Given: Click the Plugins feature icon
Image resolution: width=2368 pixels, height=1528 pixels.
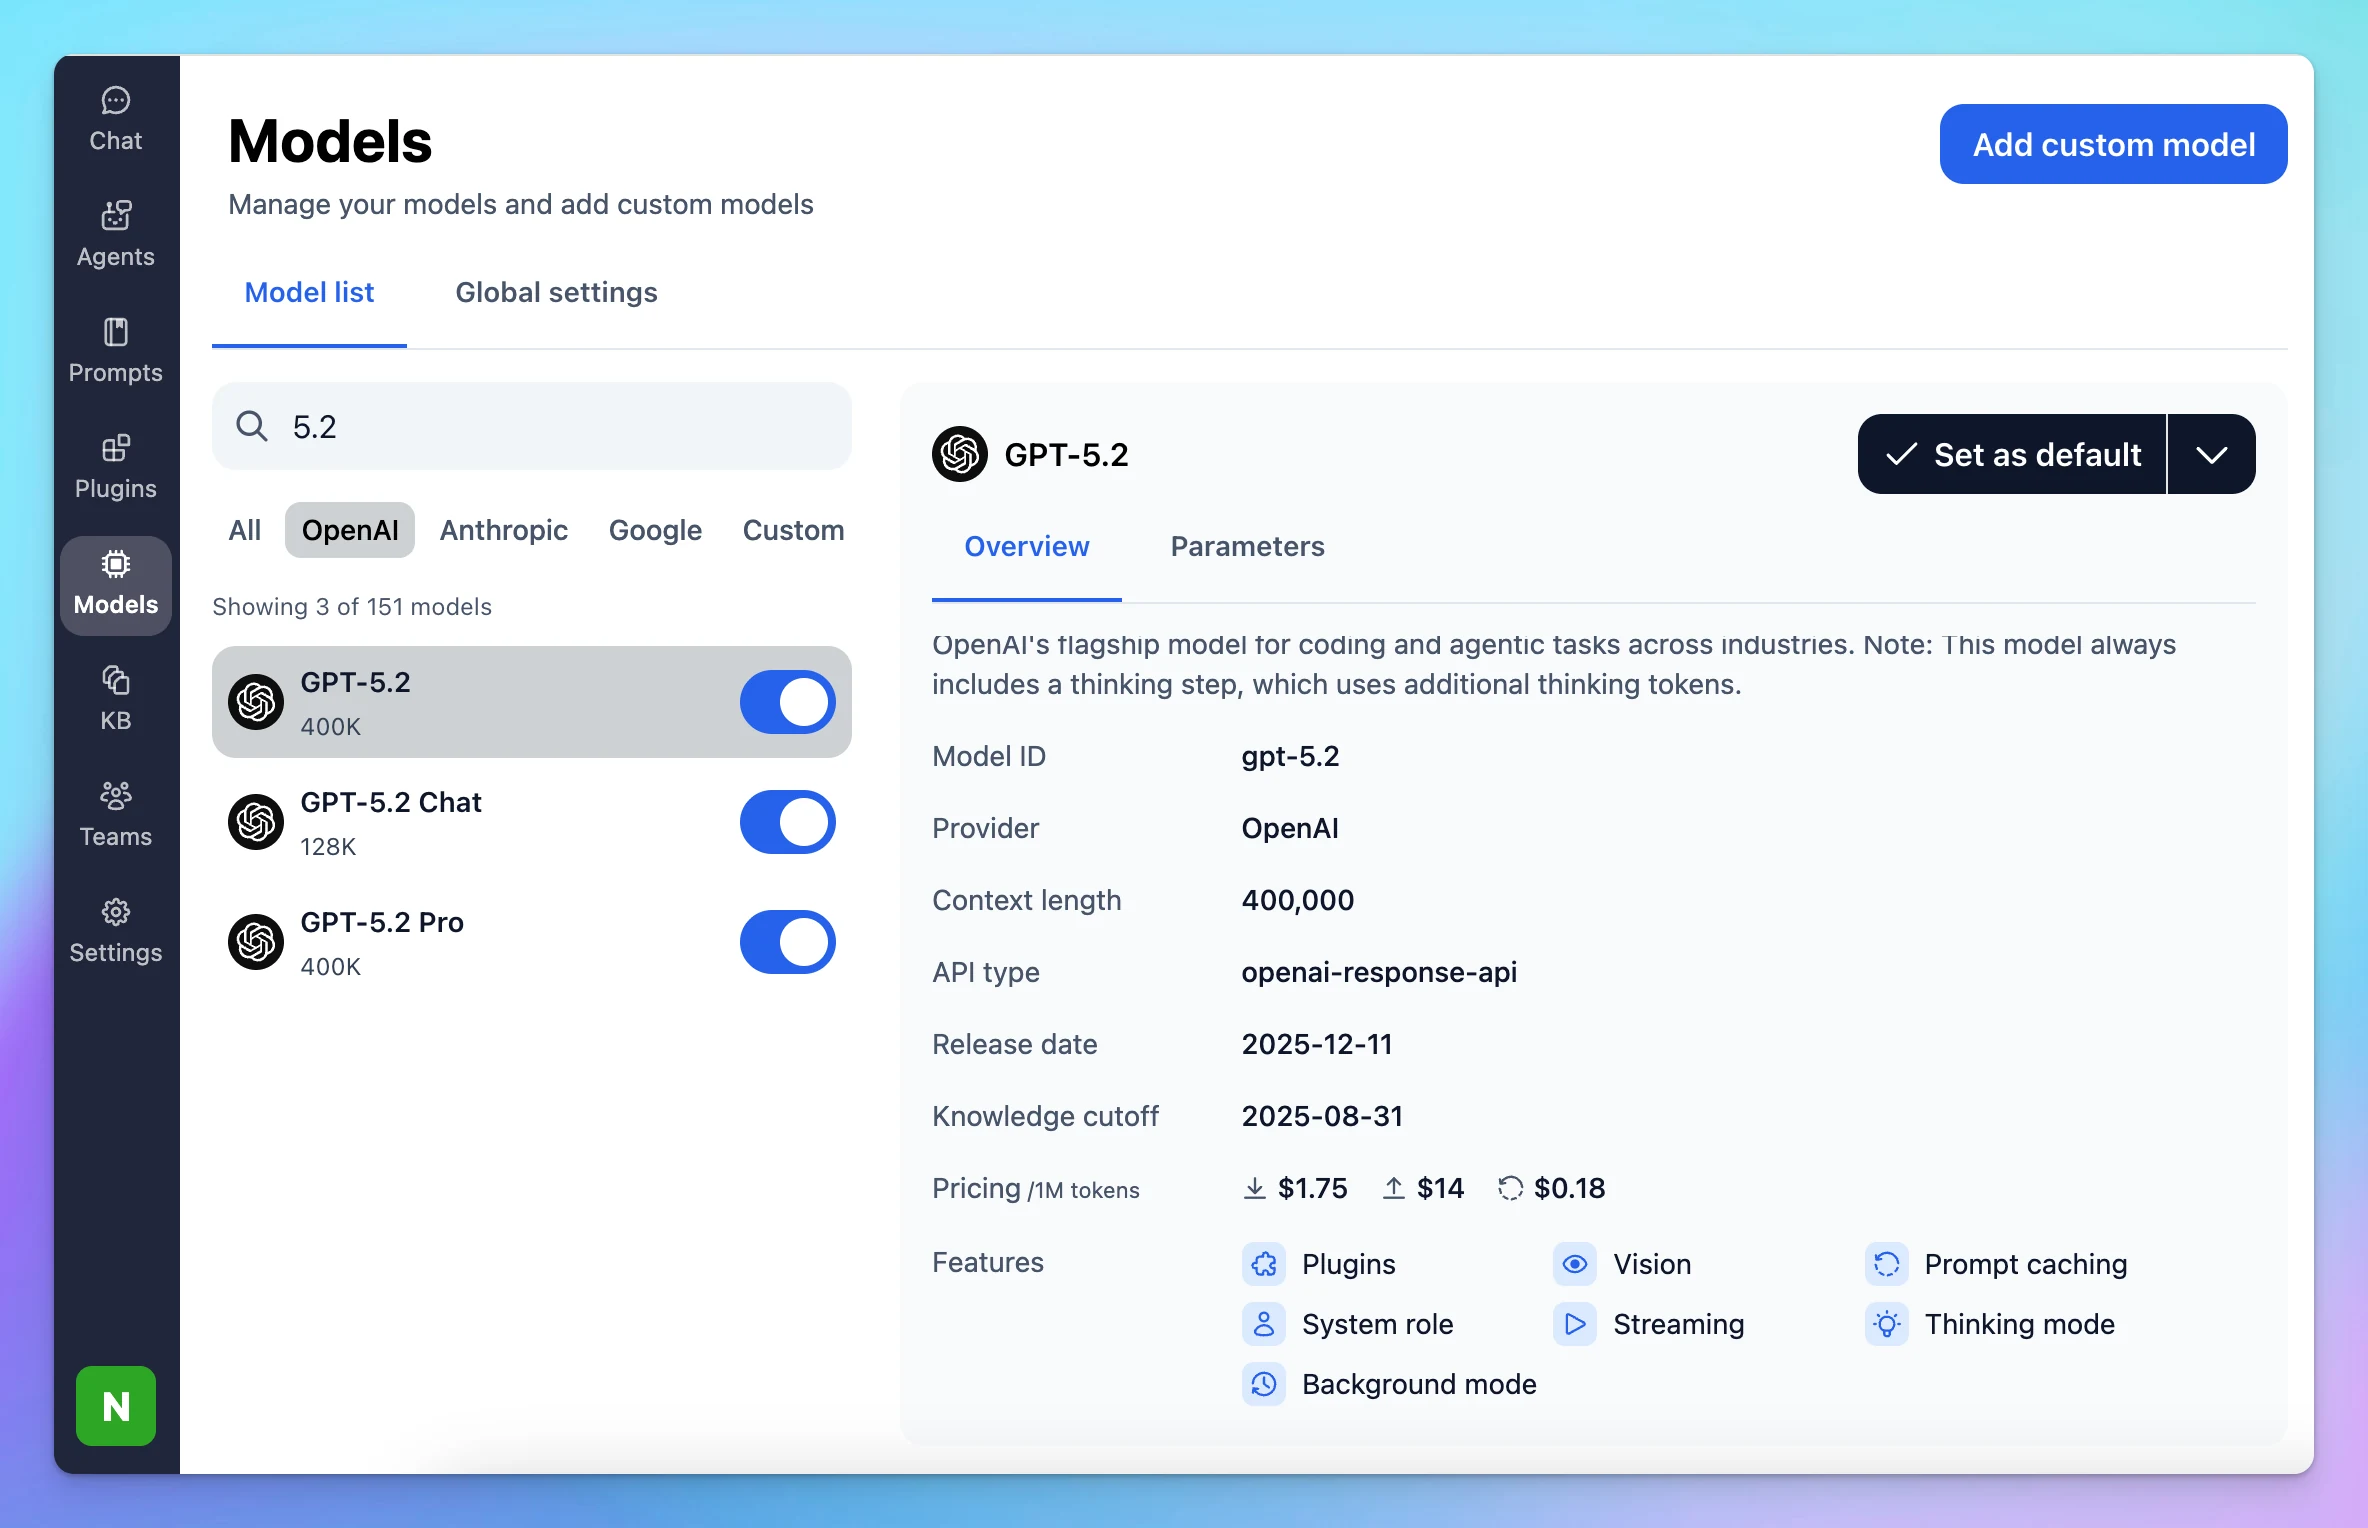Looking at the screenshot, I should tap(1264, 1264).
